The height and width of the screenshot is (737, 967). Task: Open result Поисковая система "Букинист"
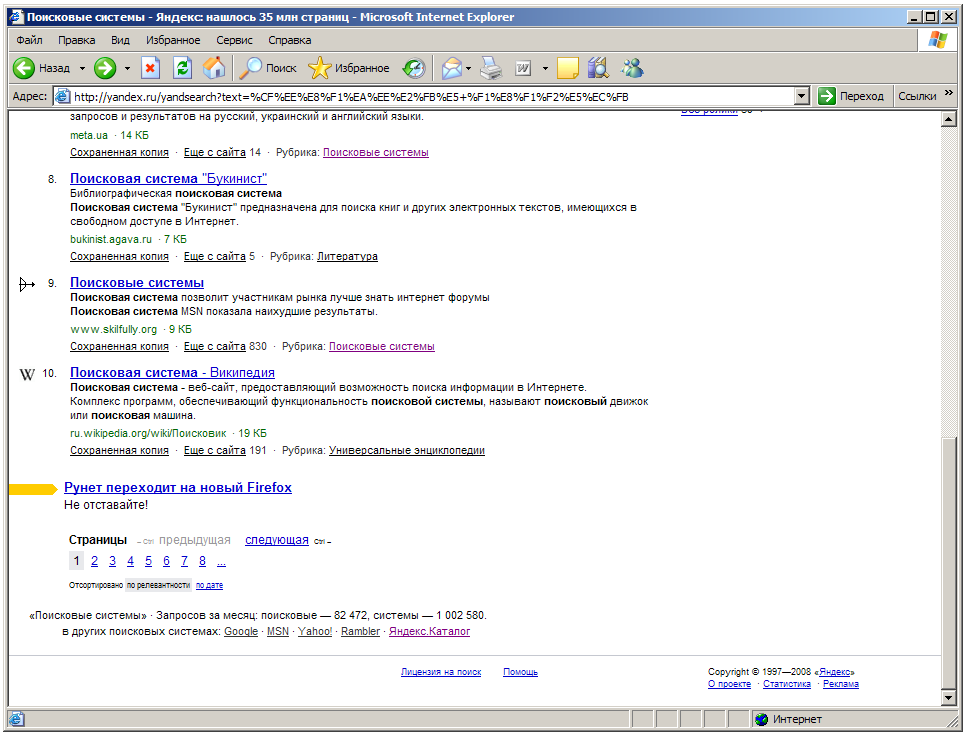pyautogui.click(x=168, y=178)
